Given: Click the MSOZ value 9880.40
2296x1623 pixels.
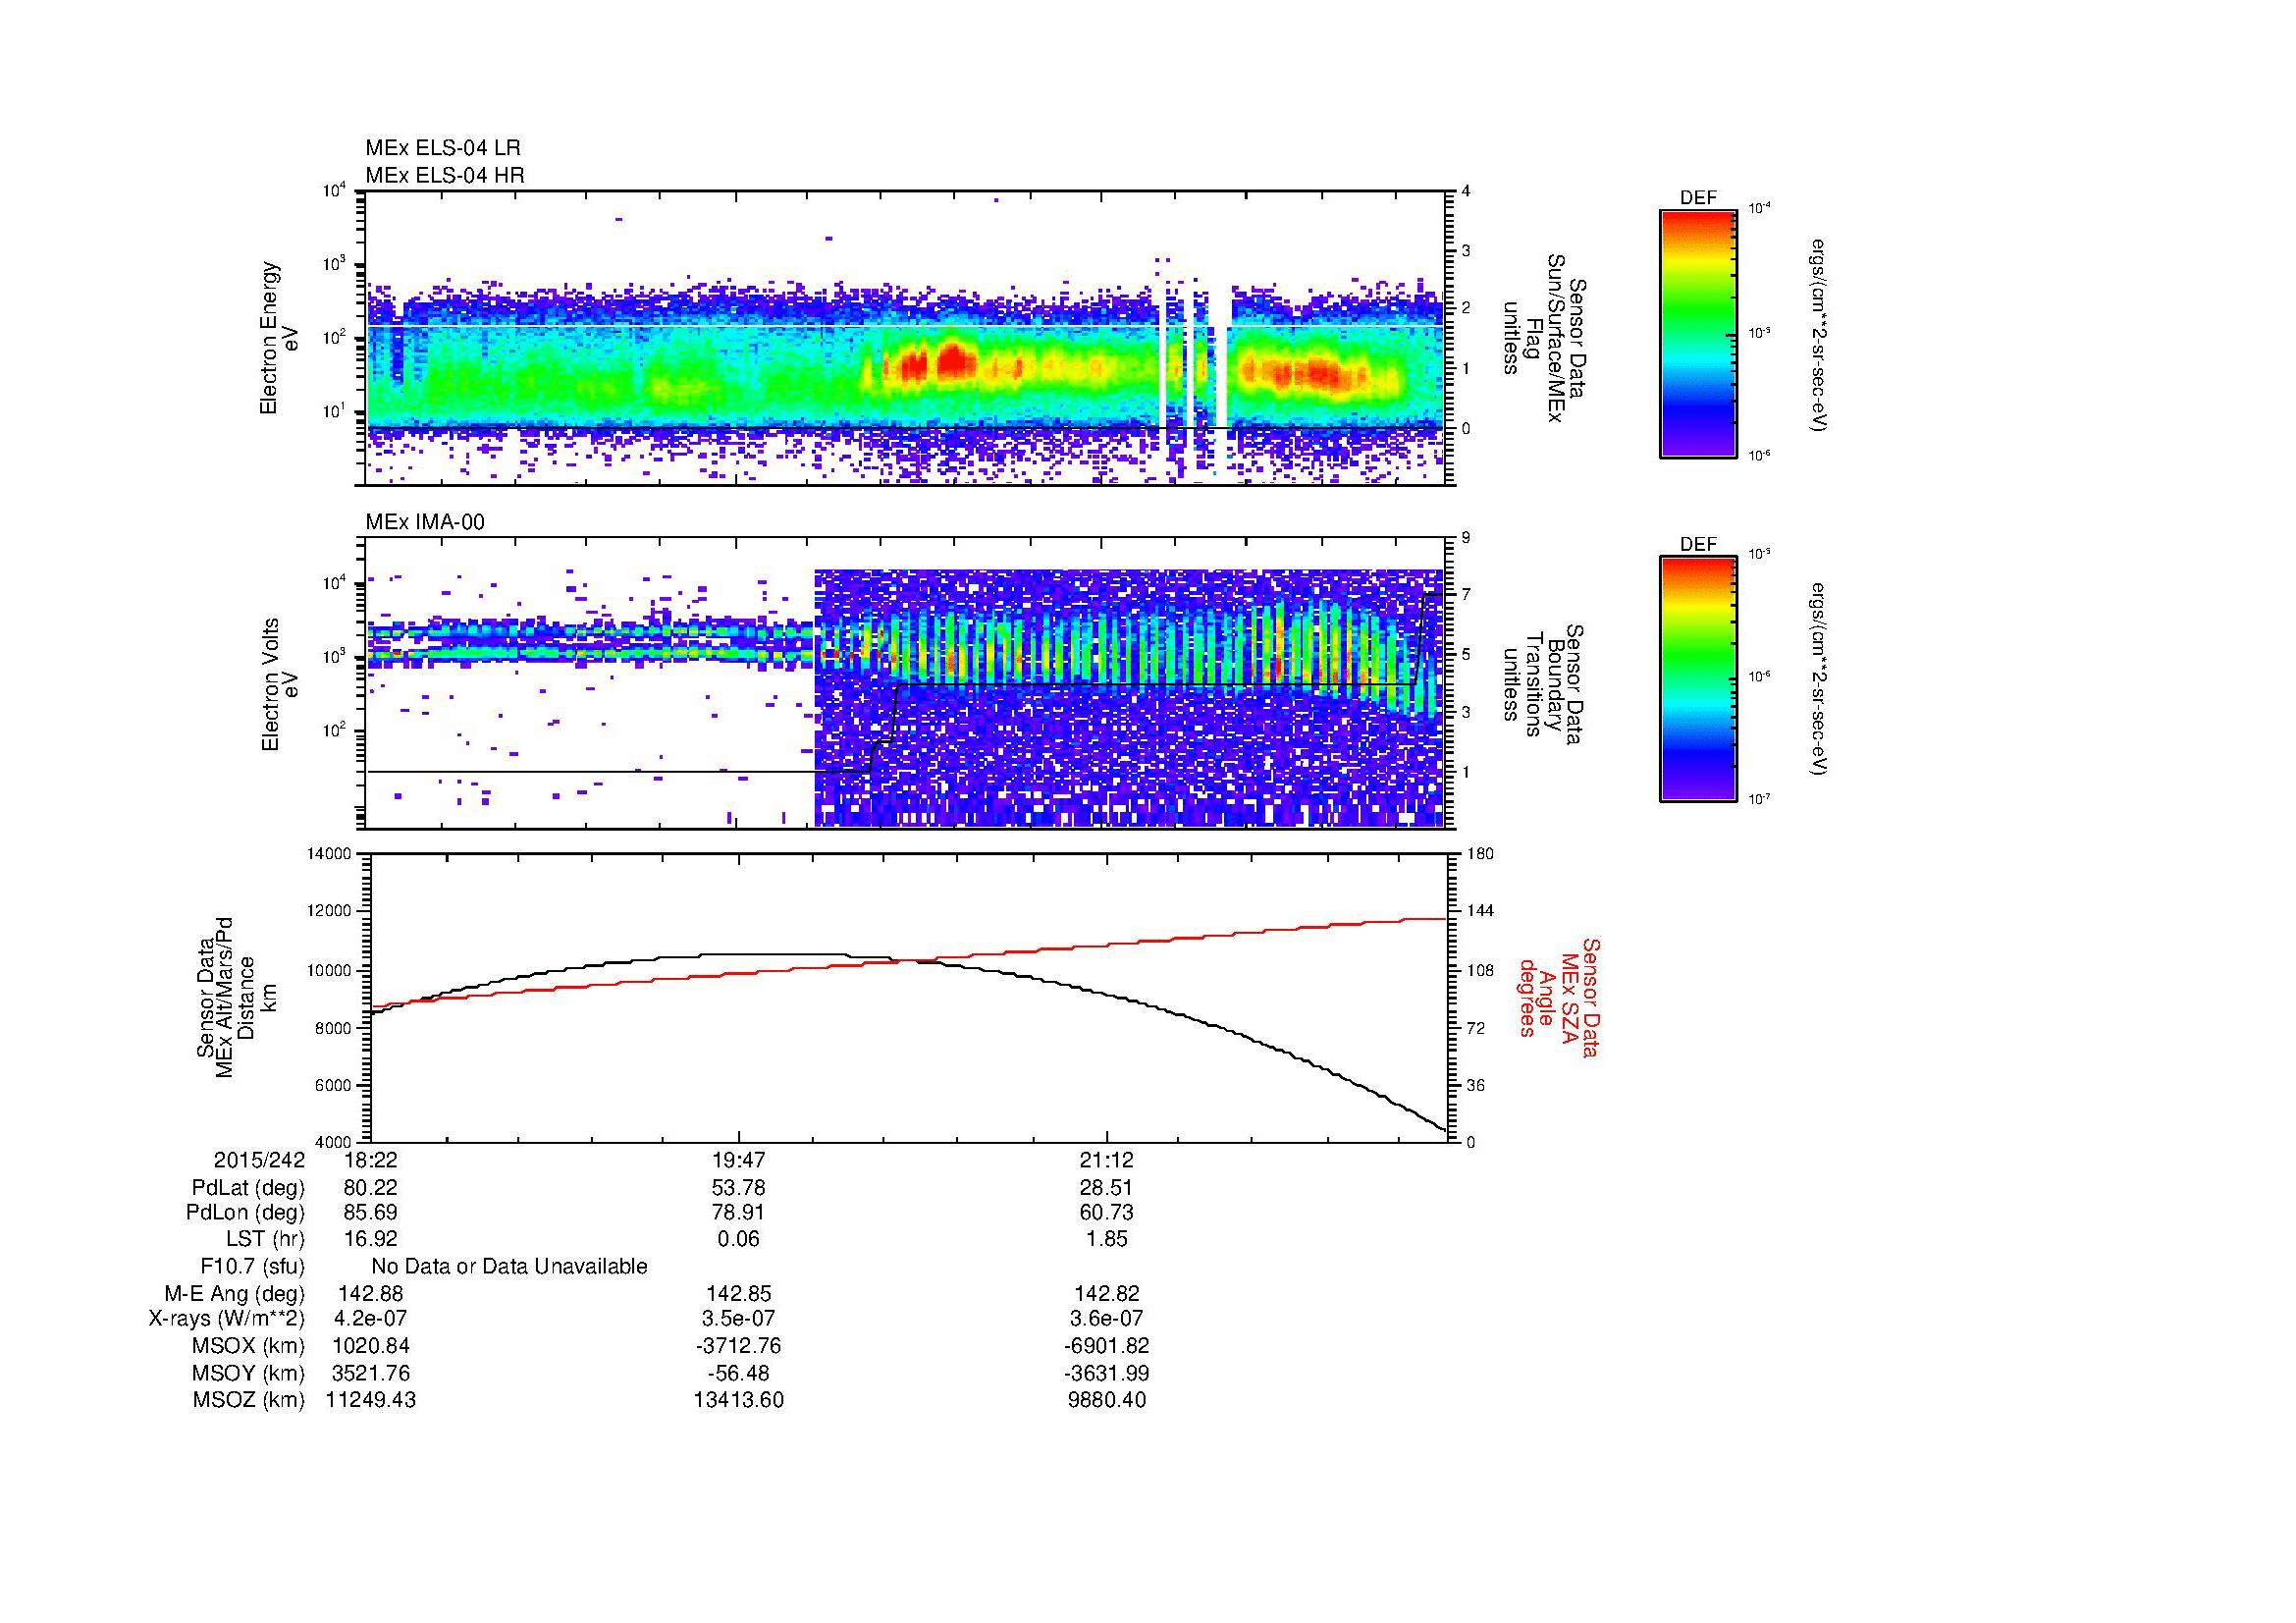Looking at the screenshot, I should click(1106, 1400).
